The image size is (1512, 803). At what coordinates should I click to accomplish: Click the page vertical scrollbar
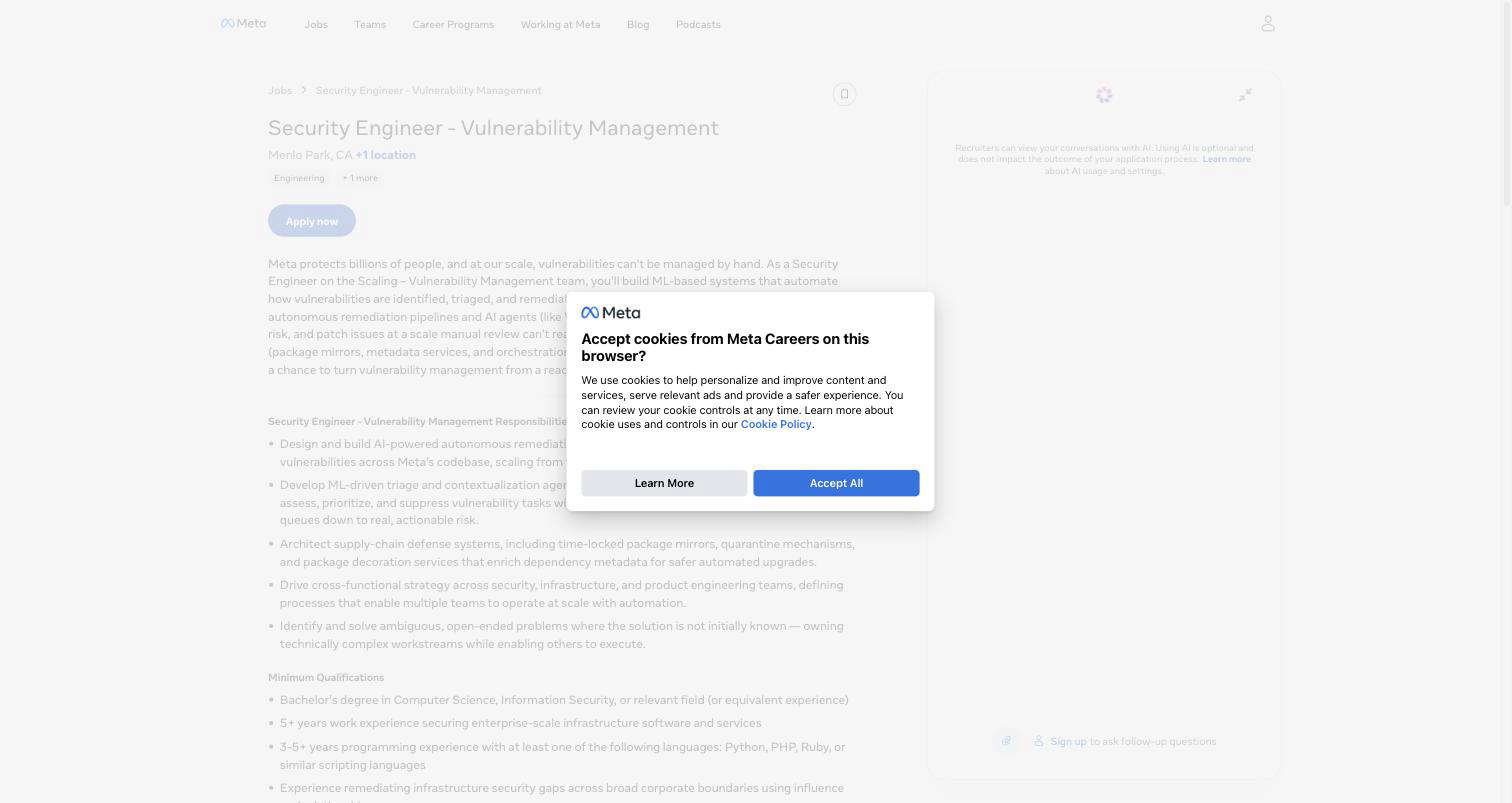tap(1507, 104)
